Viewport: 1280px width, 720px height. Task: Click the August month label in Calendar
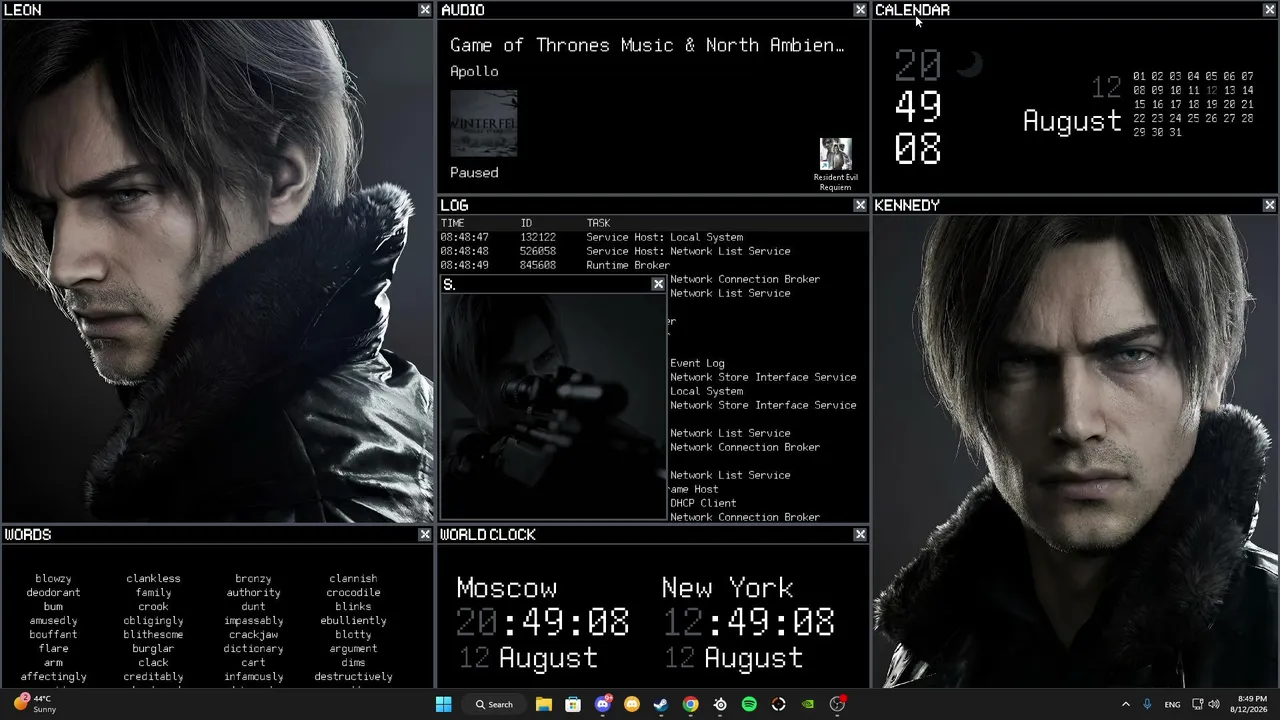pyautogui.click(x=1072, y=122)
